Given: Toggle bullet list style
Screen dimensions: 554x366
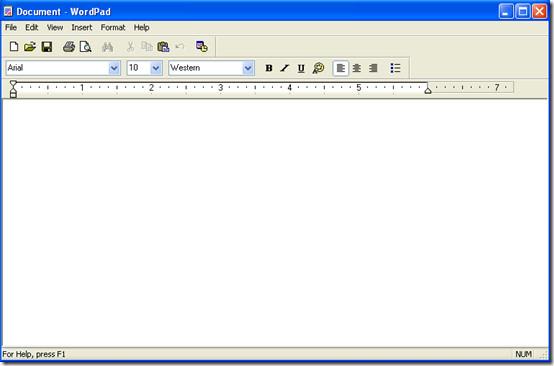Looking at the screenshot, I should point(395,68).
